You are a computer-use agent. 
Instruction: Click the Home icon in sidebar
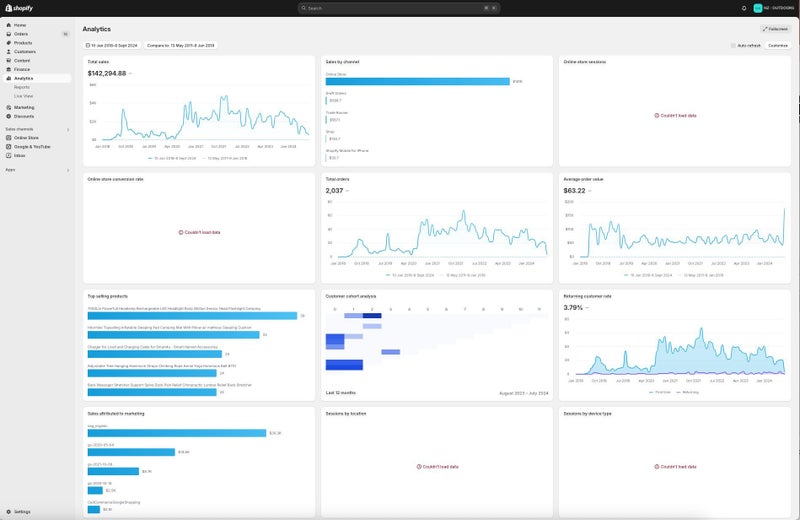[x=8, y=25]
